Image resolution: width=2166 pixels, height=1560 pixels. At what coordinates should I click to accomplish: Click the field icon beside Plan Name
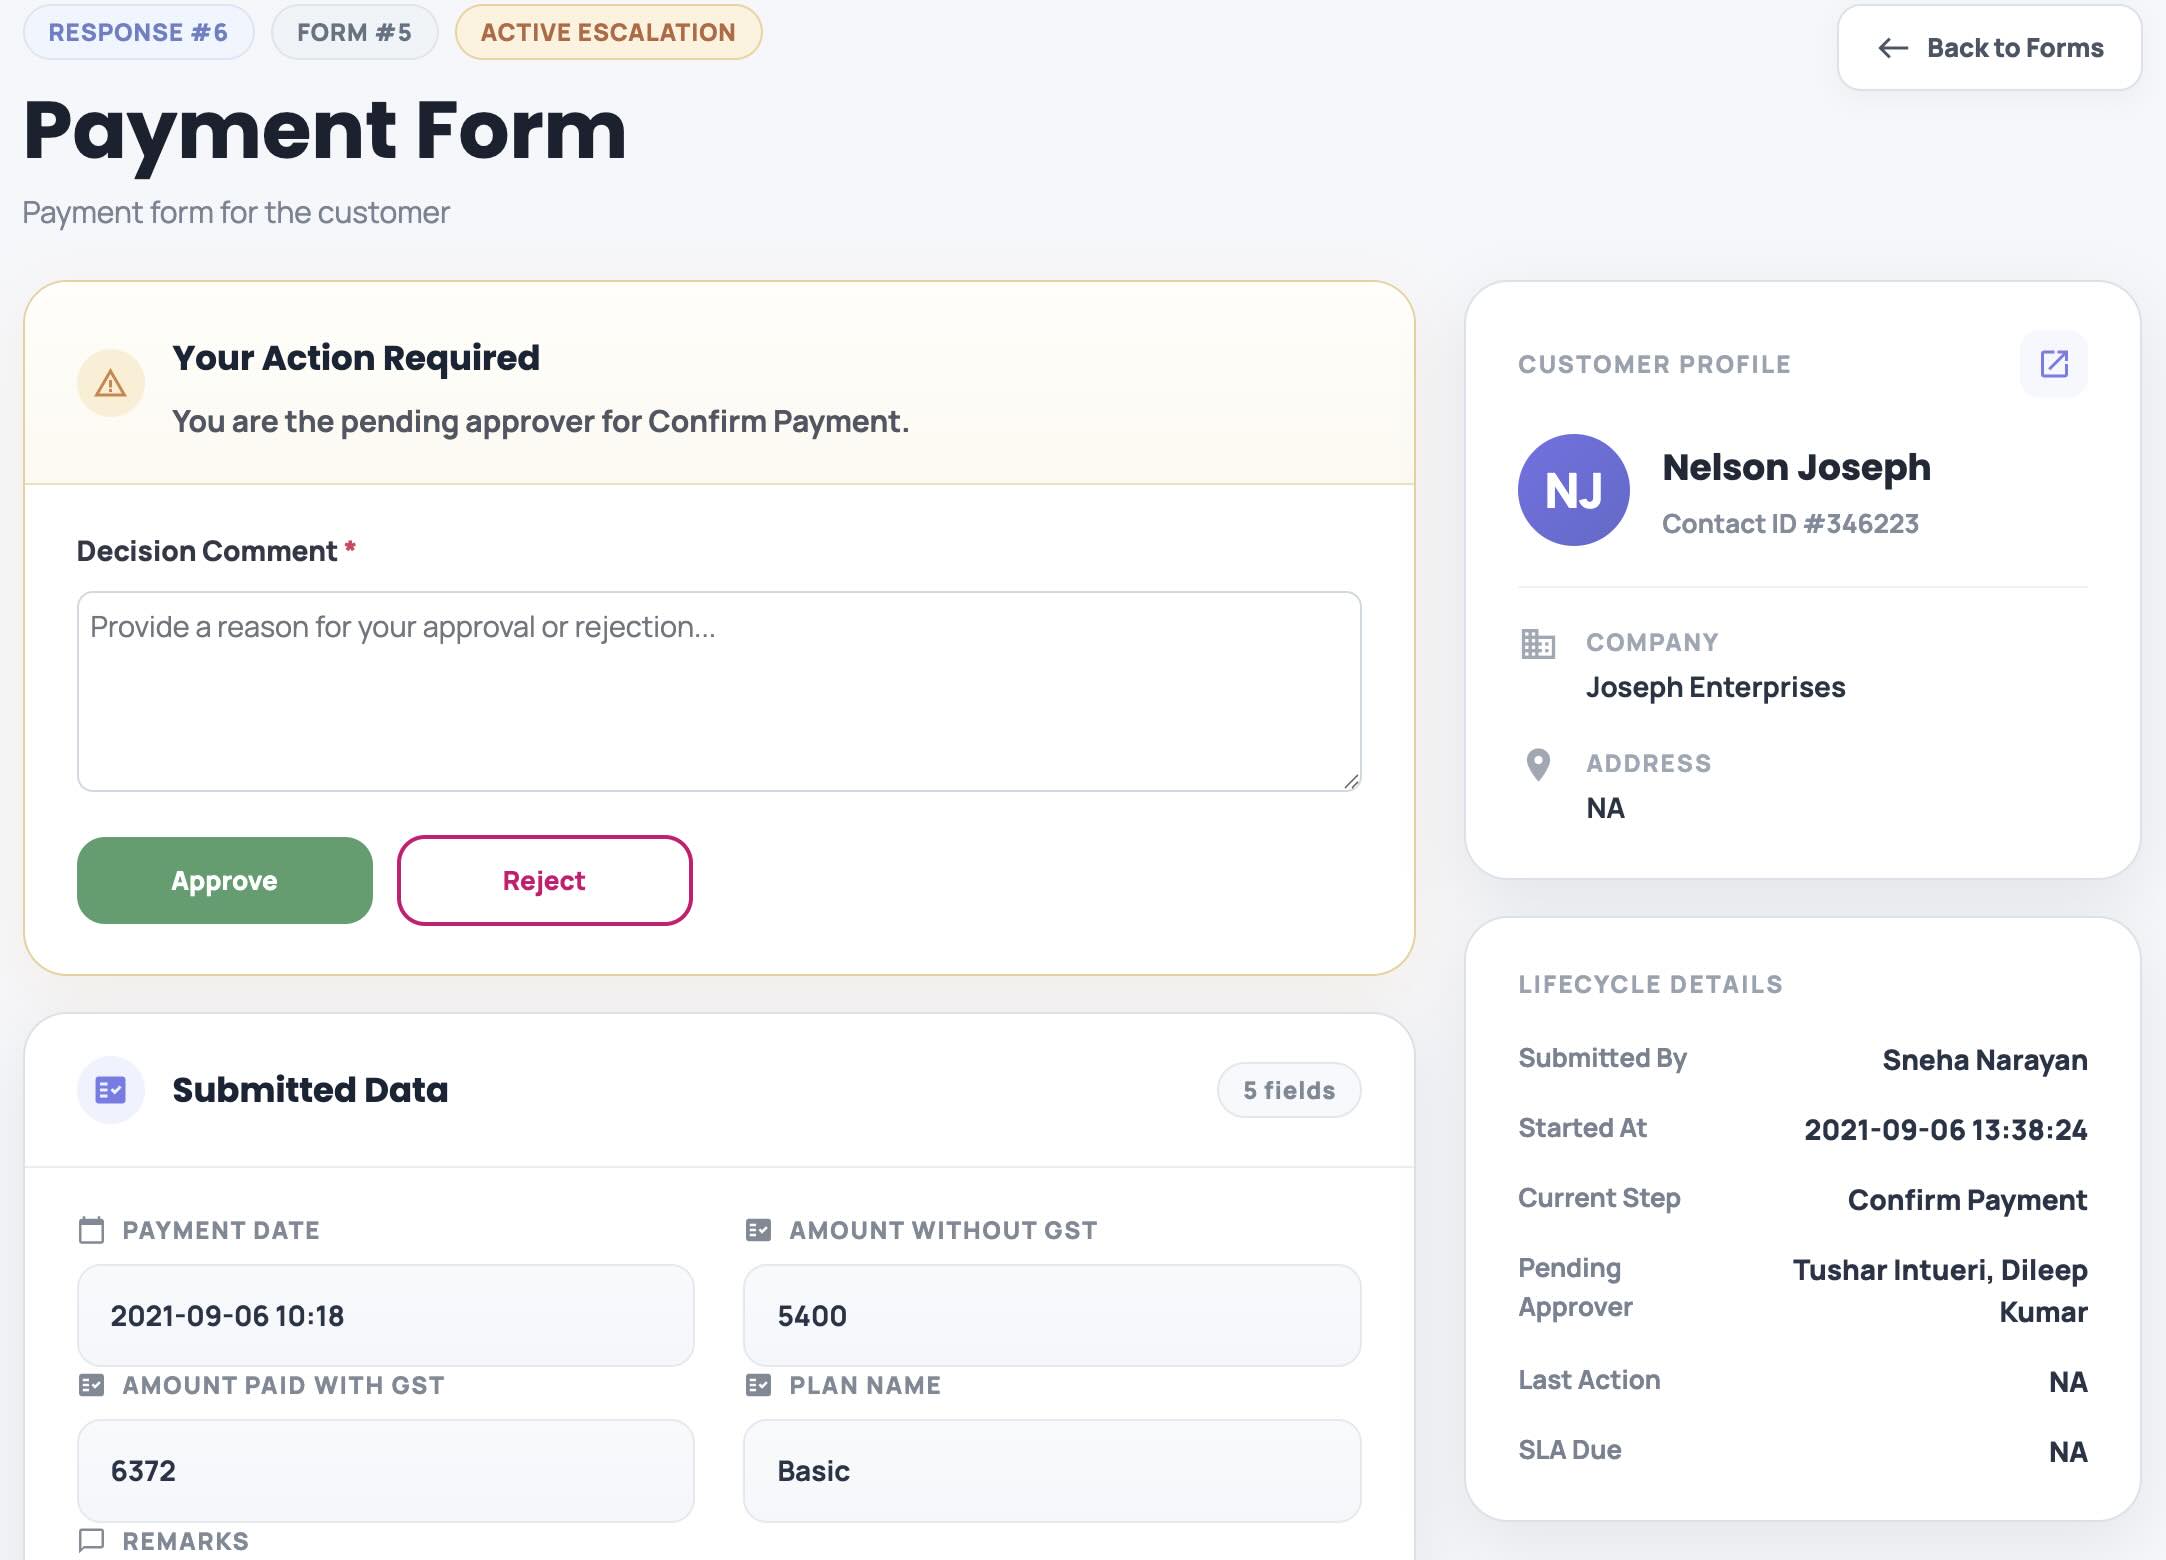pos(758,1386)
